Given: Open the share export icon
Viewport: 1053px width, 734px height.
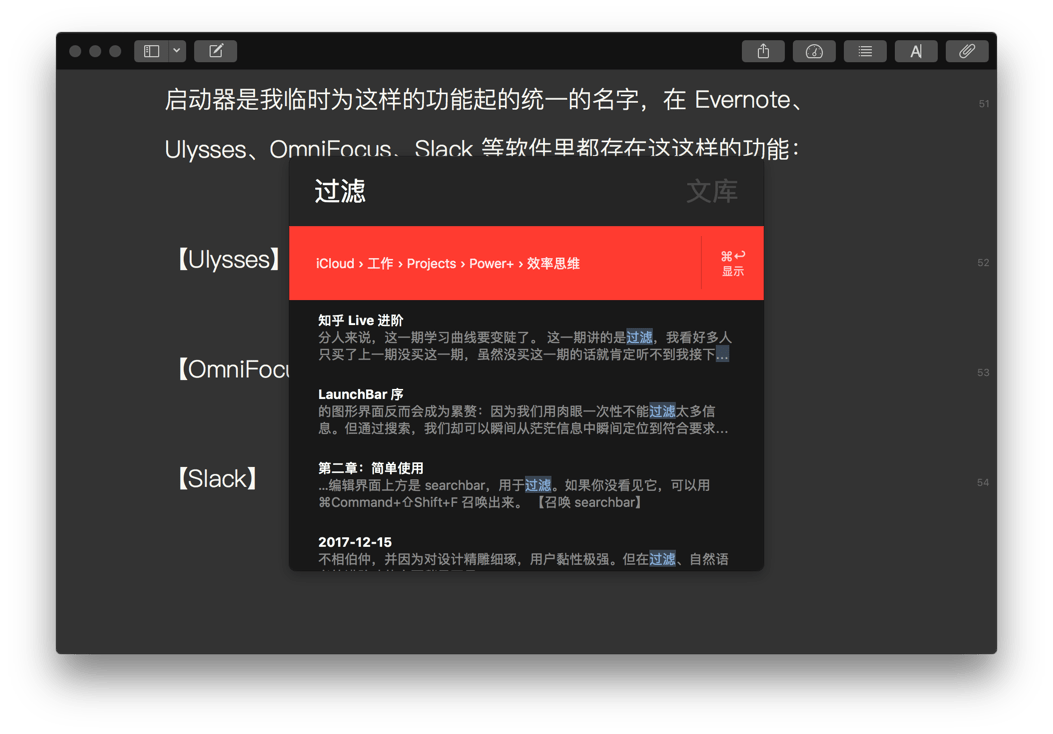Looking at the screenshot, I should [763, 51].
